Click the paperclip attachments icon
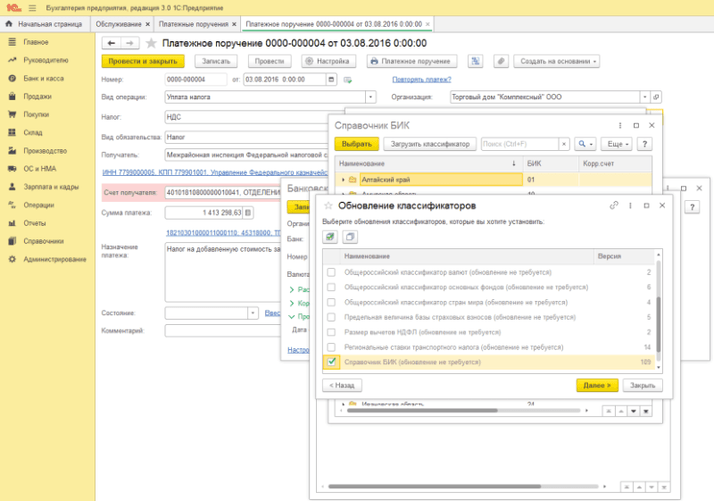Image resolution: width=714 pixels, height=501 pixels. (x=501, y=61)
